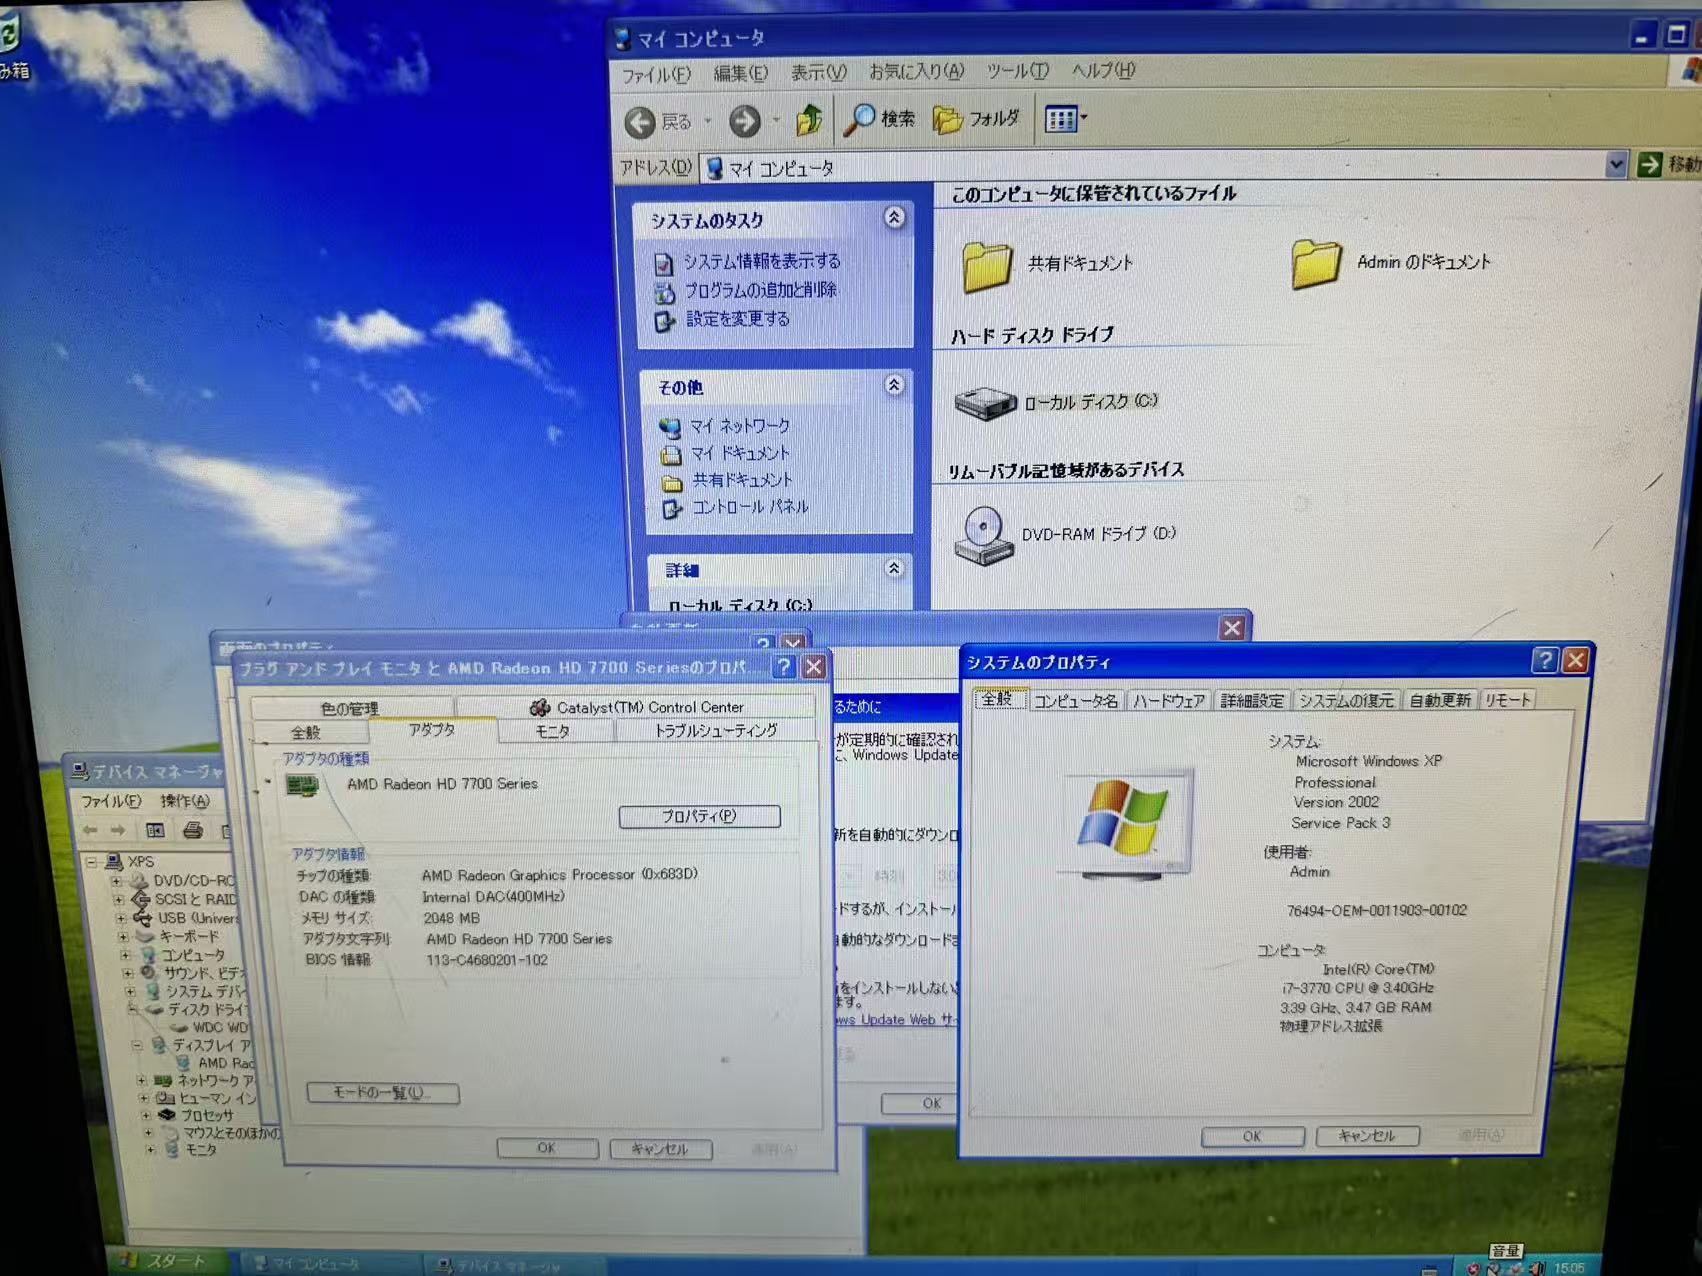
Task: Switch to the ハードウェア tab
Action: (1168, 700)
